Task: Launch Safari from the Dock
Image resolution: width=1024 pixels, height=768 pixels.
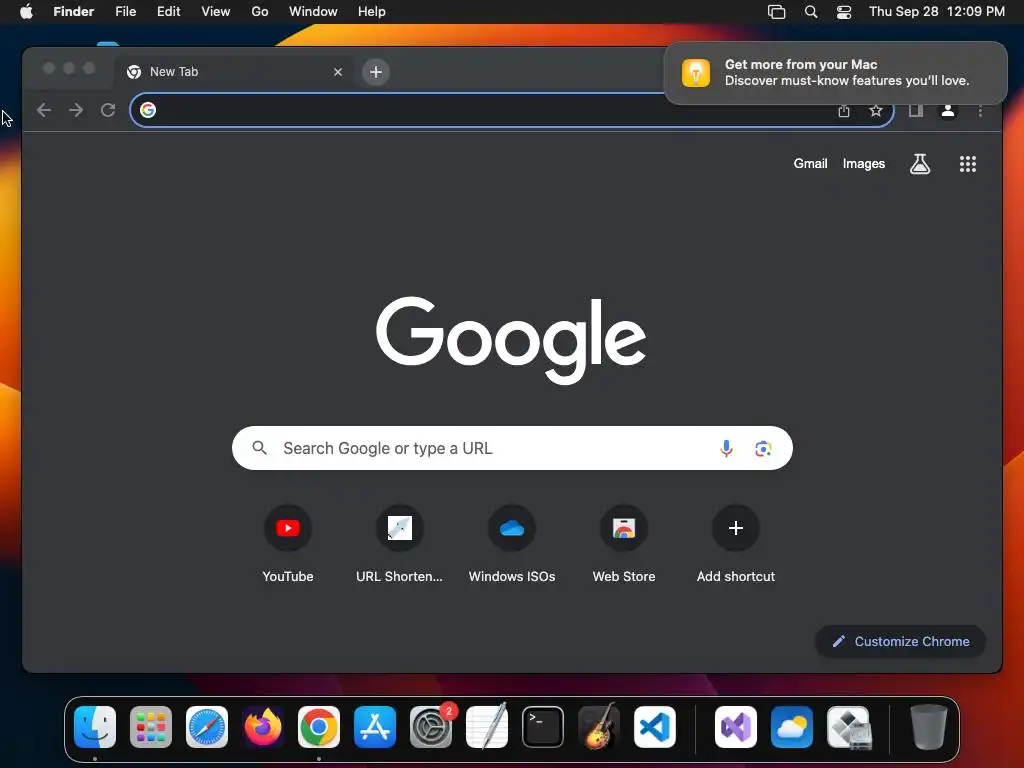Action: click(x=207, y=727)
